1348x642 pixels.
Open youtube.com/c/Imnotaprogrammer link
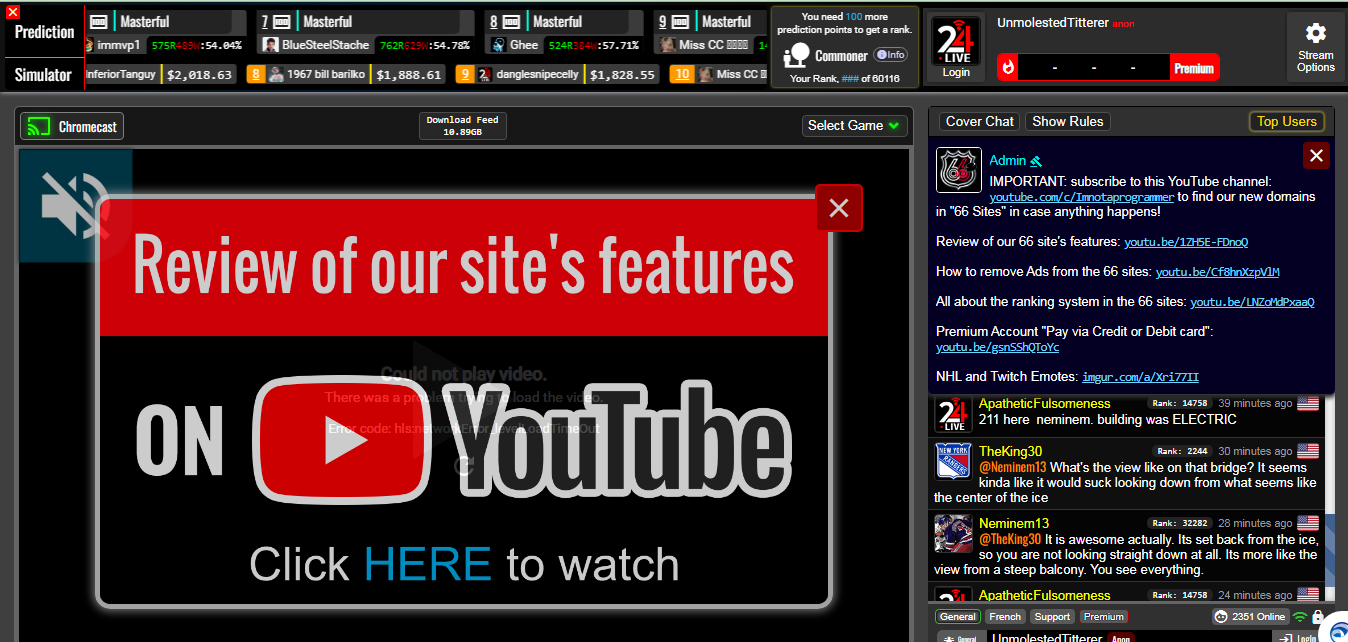1082,197
